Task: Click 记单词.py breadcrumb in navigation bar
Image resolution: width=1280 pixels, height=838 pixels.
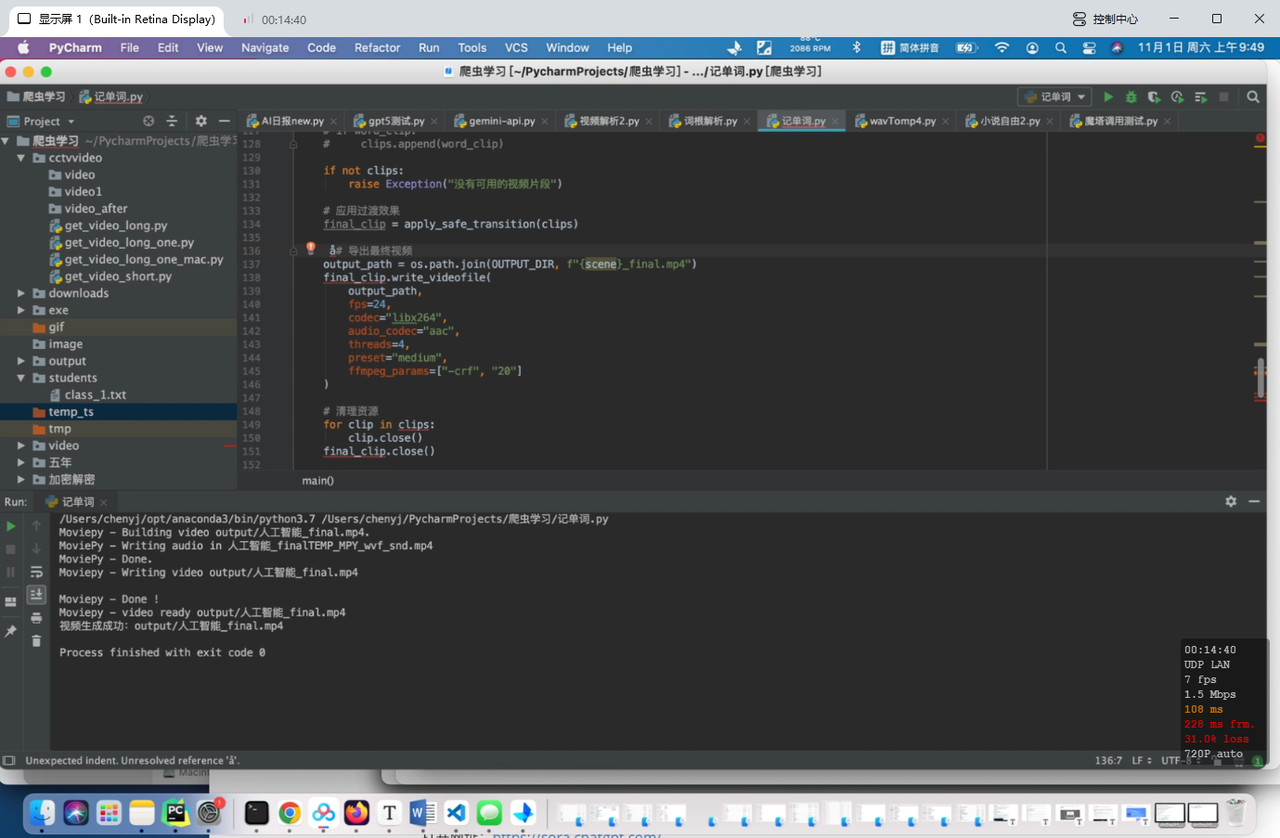Action: click(x=111, y=97)
